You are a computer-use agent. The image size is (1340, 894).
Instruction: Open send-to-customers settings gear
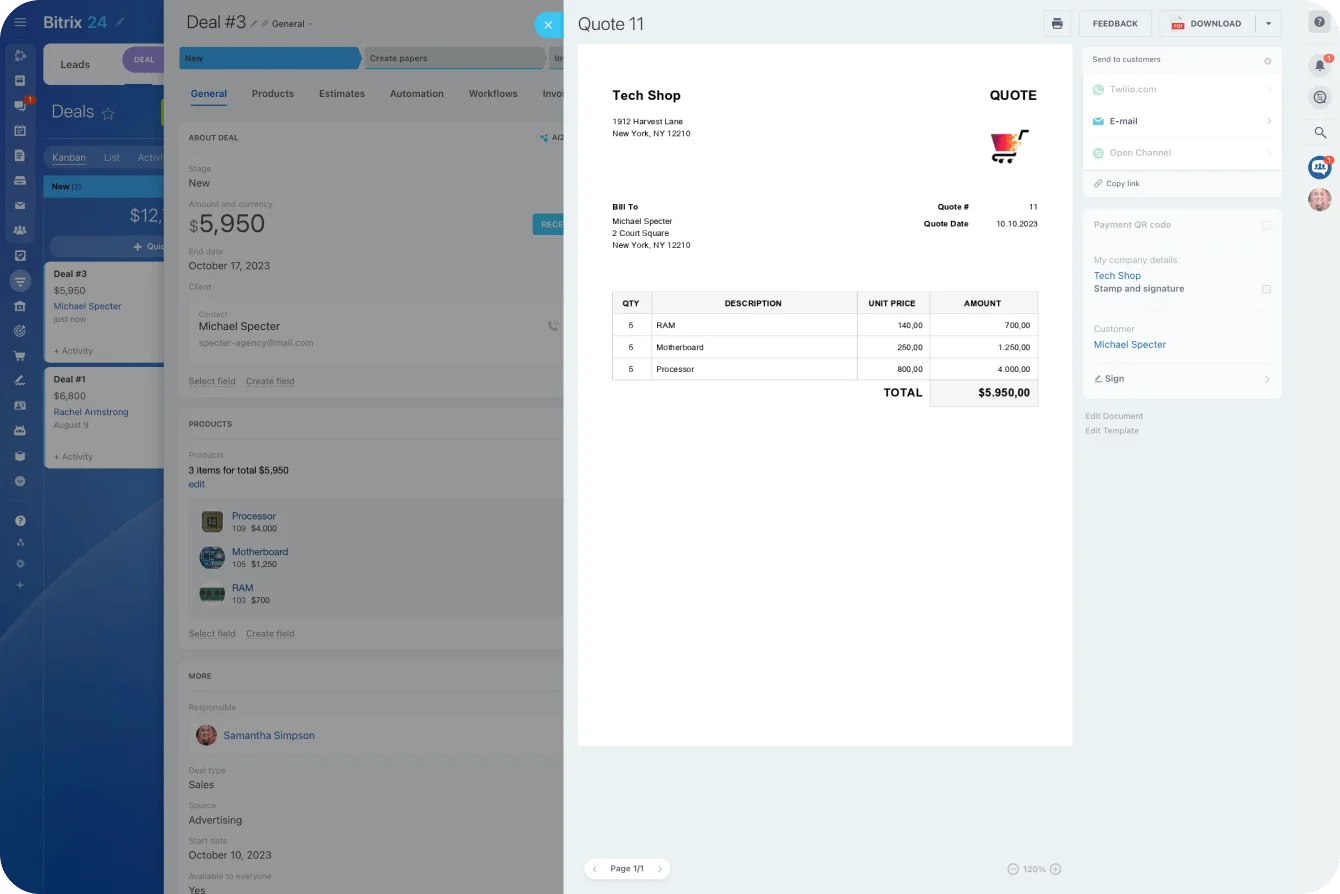click(1267, 61)
